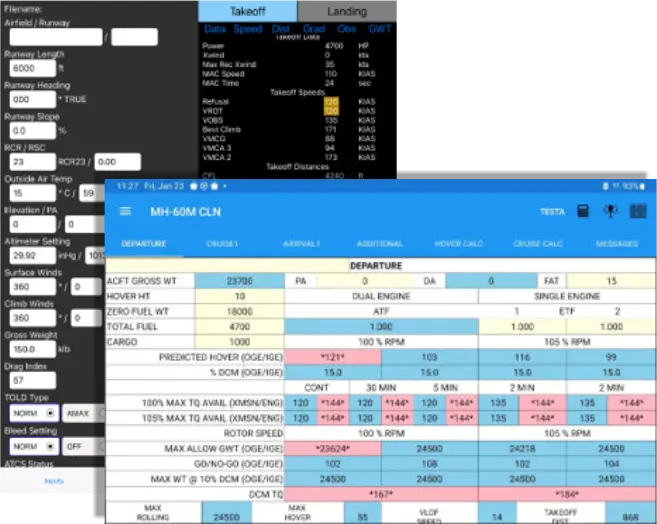This screenshot has height=524, width=657.
Task: Tap the battery indicator in the tablet status bar
Action: click(642, 186)
